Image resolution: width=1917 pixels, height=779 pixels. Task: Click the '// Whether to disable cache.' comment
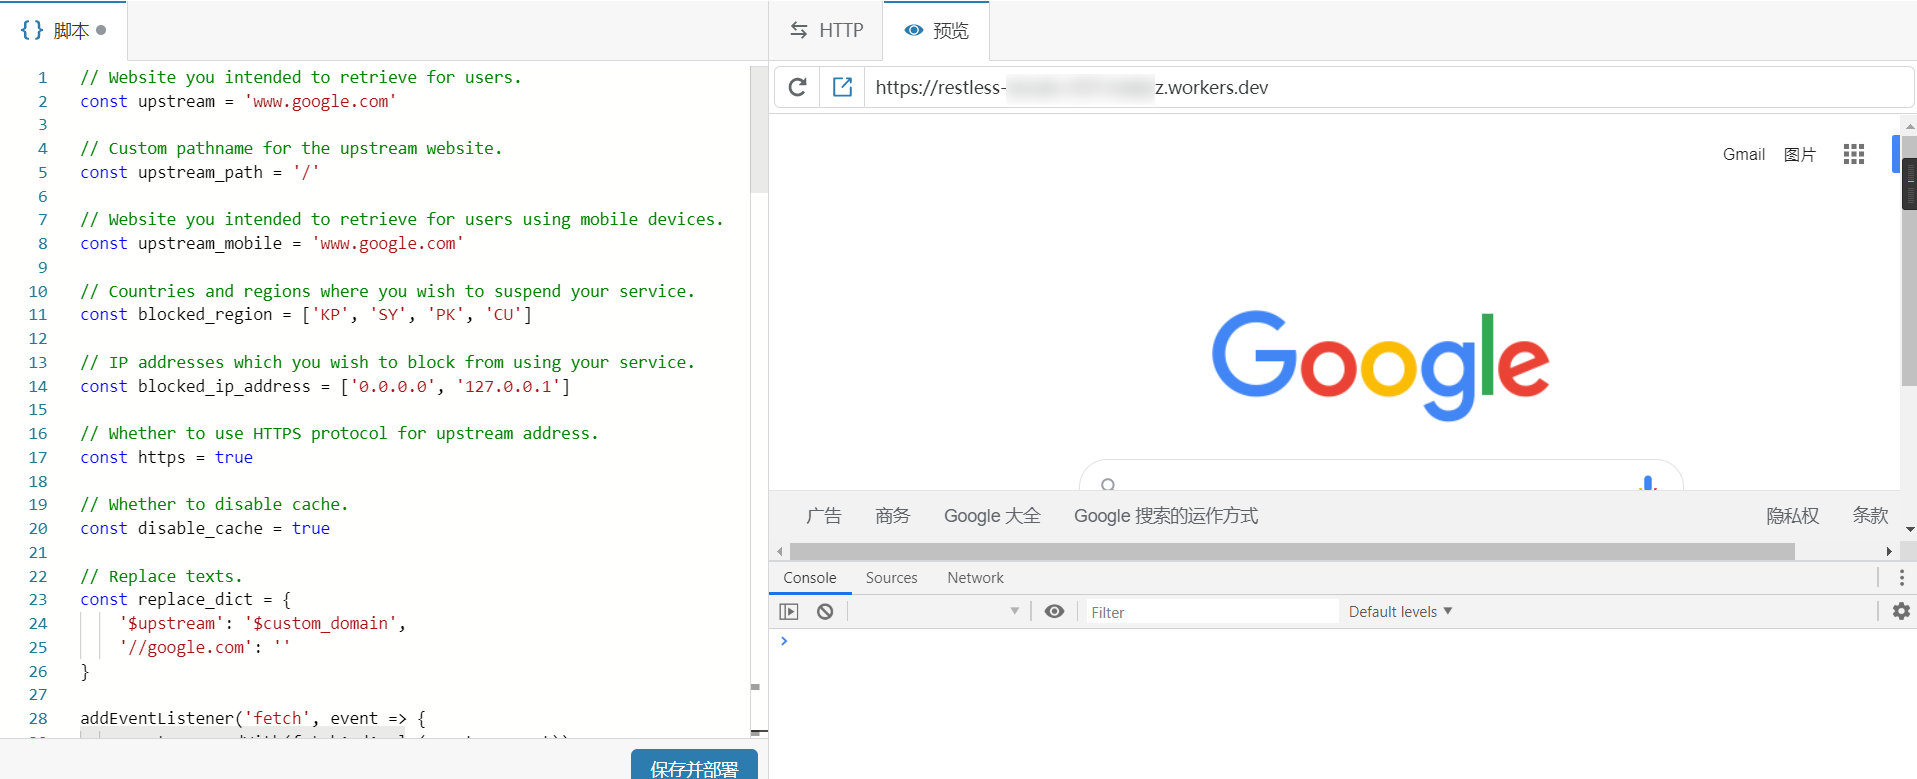(x=214, y=504)
